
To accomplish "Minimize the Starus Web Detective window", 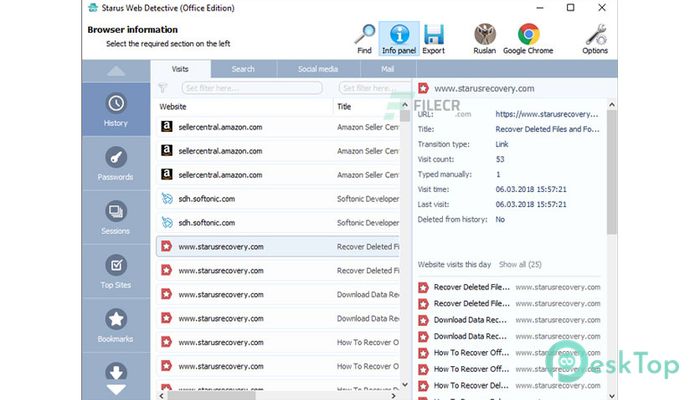I will (540, 8).
